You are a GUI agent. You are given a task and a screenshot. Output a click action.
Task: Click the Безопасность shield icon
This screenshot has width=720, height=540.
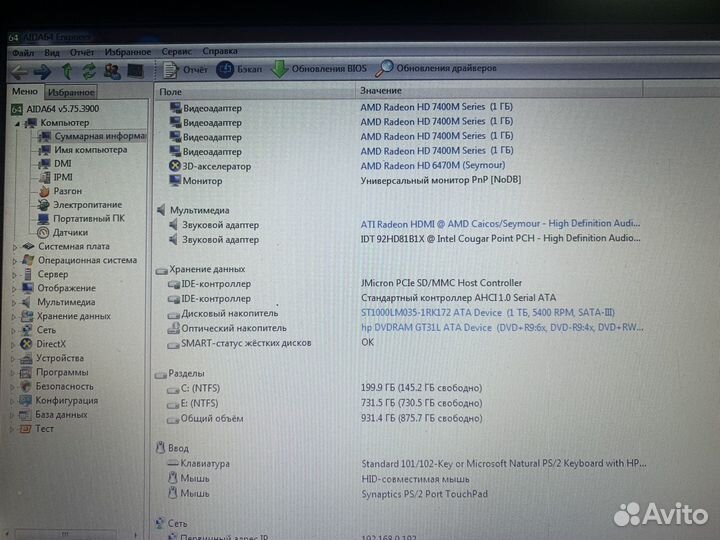point(26,387)
